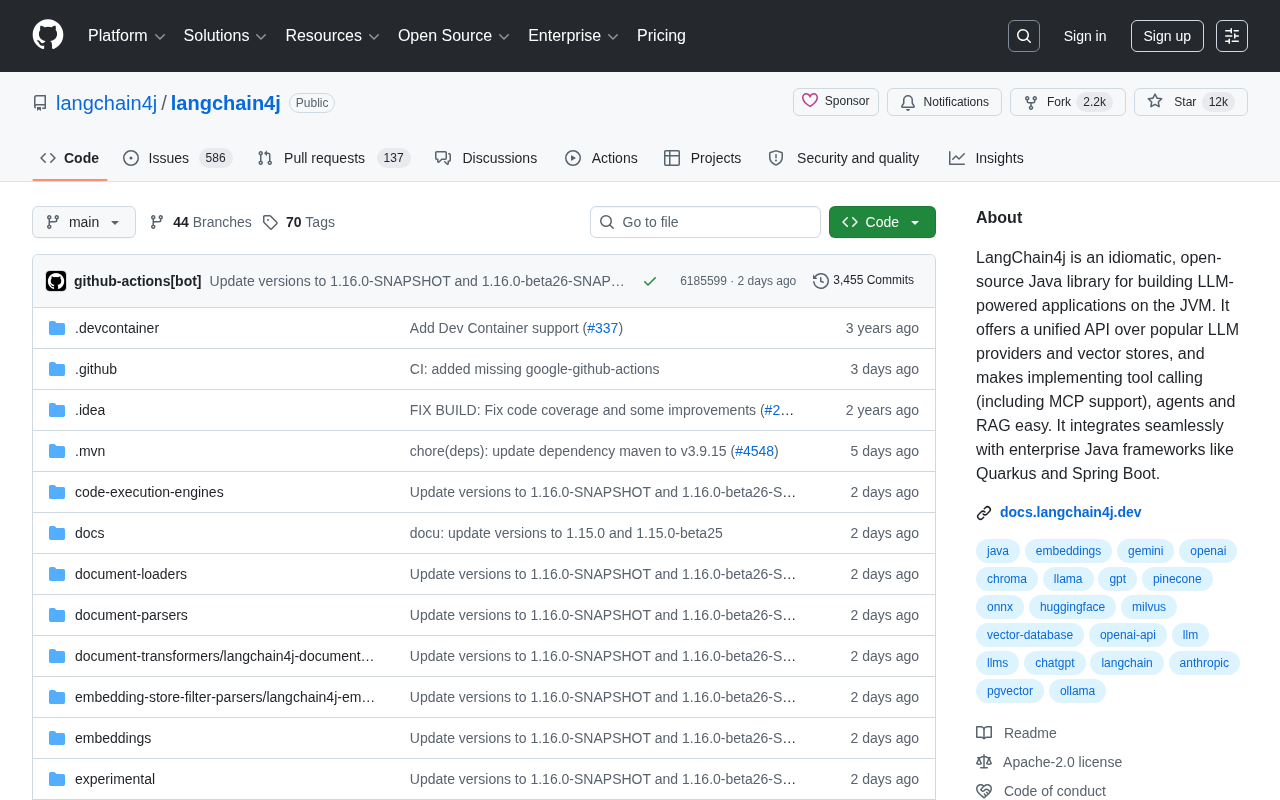
Task: Click the license scale icon
Action: (x=984, y=762)
